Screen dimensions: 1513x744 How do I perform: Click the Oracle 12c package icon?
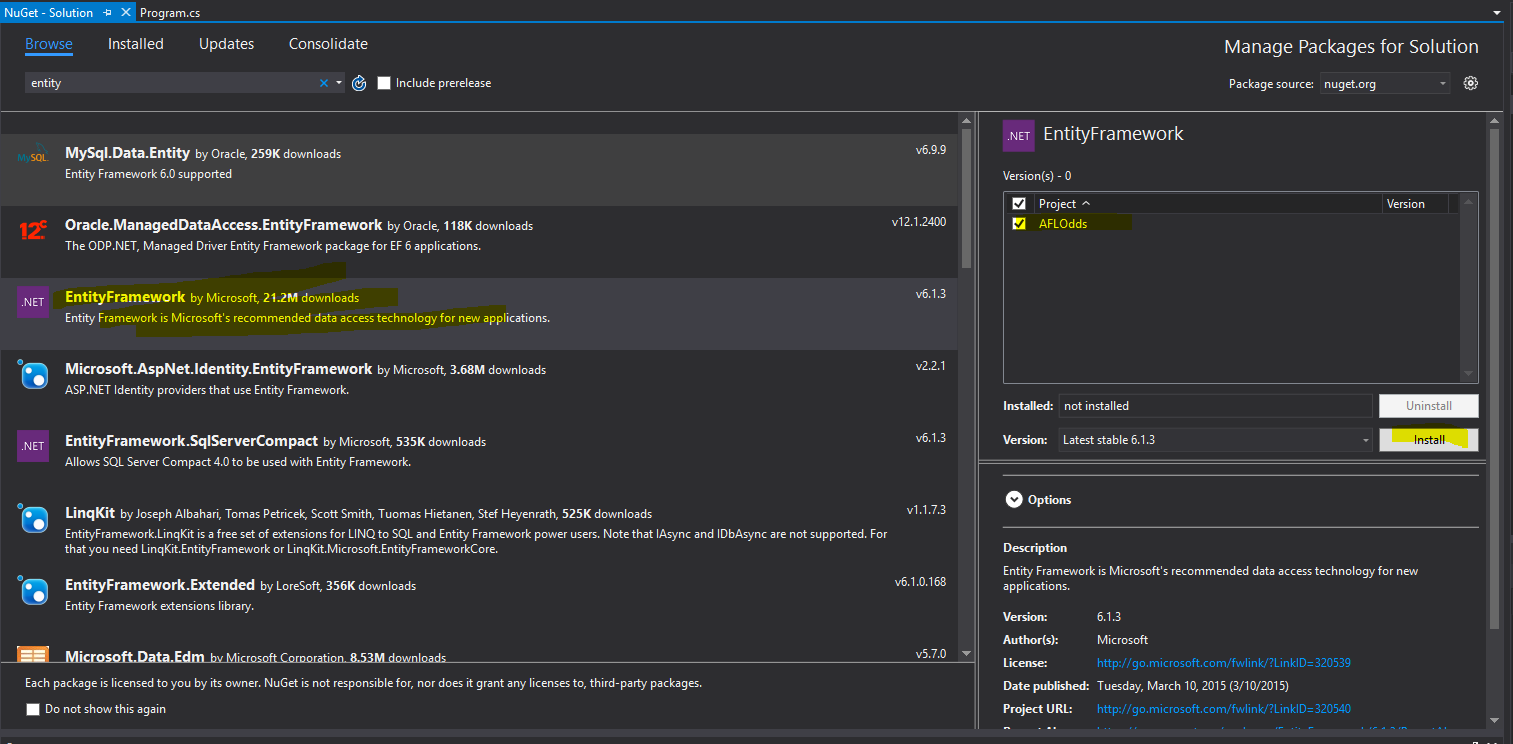[33, 230]
